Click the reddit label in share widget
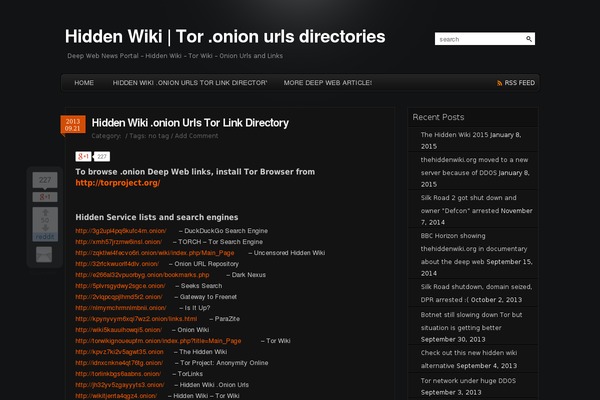The height and width of the screenshot is (400, 600). click(45, 237)
